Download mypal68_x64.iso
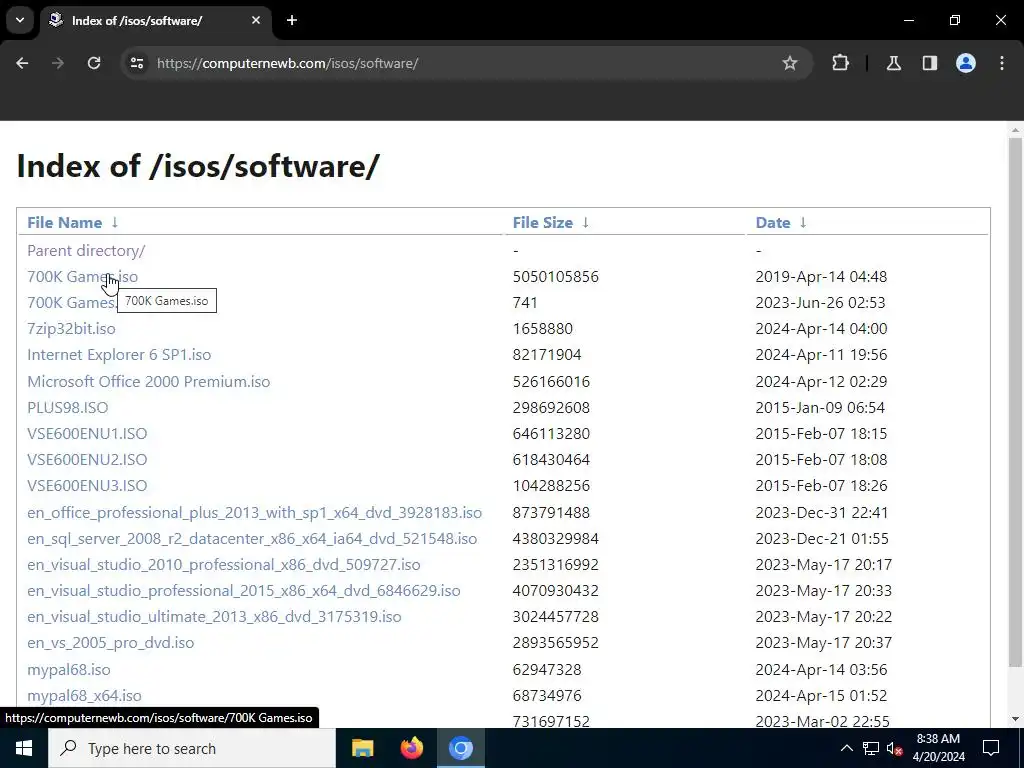 (x=84, y=697)
